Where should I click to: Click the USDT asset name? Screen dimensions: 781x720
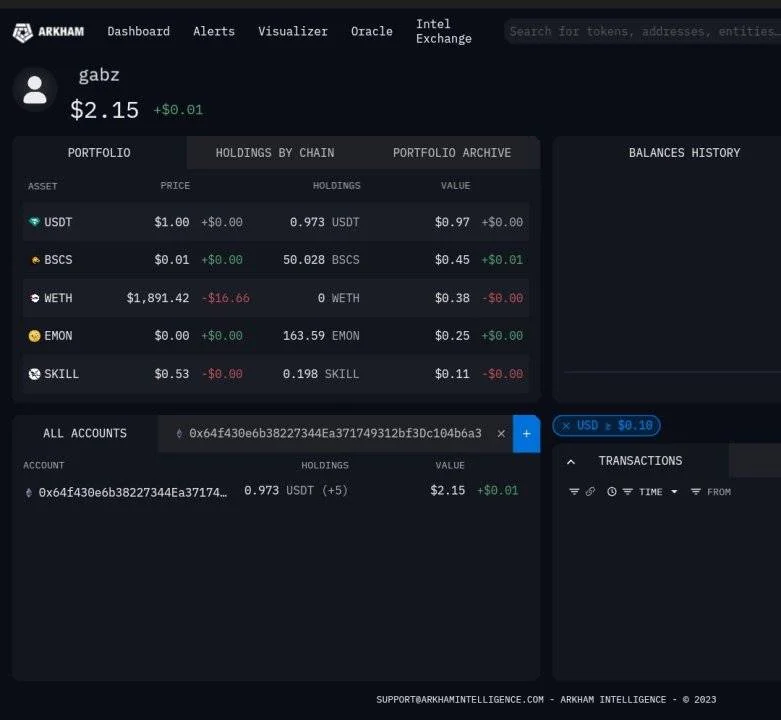[x=58, y=222]
